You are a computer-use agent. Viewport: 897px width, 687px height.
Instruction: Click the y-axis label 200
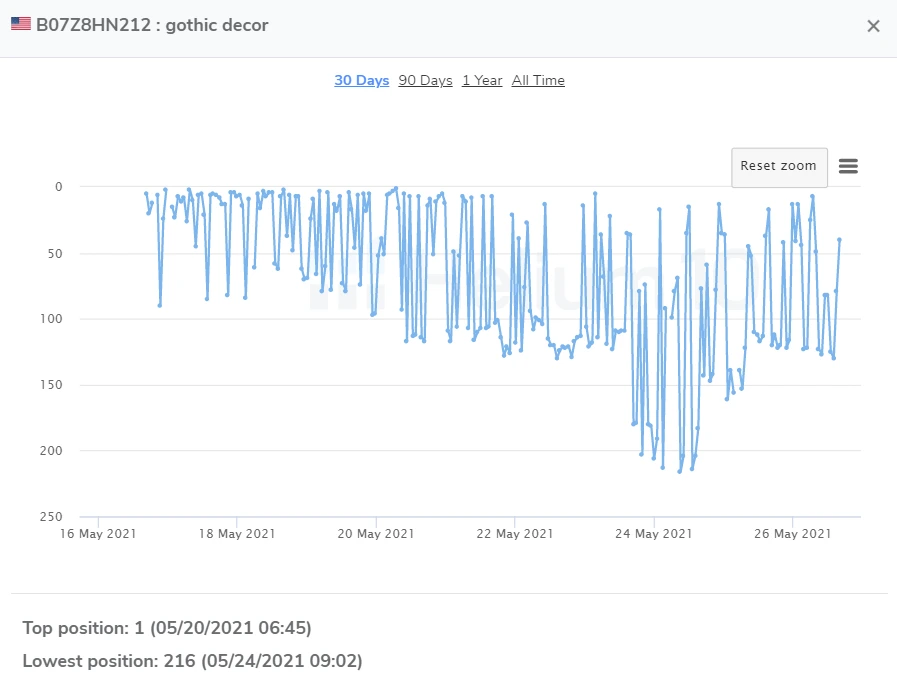coord(51,451)
